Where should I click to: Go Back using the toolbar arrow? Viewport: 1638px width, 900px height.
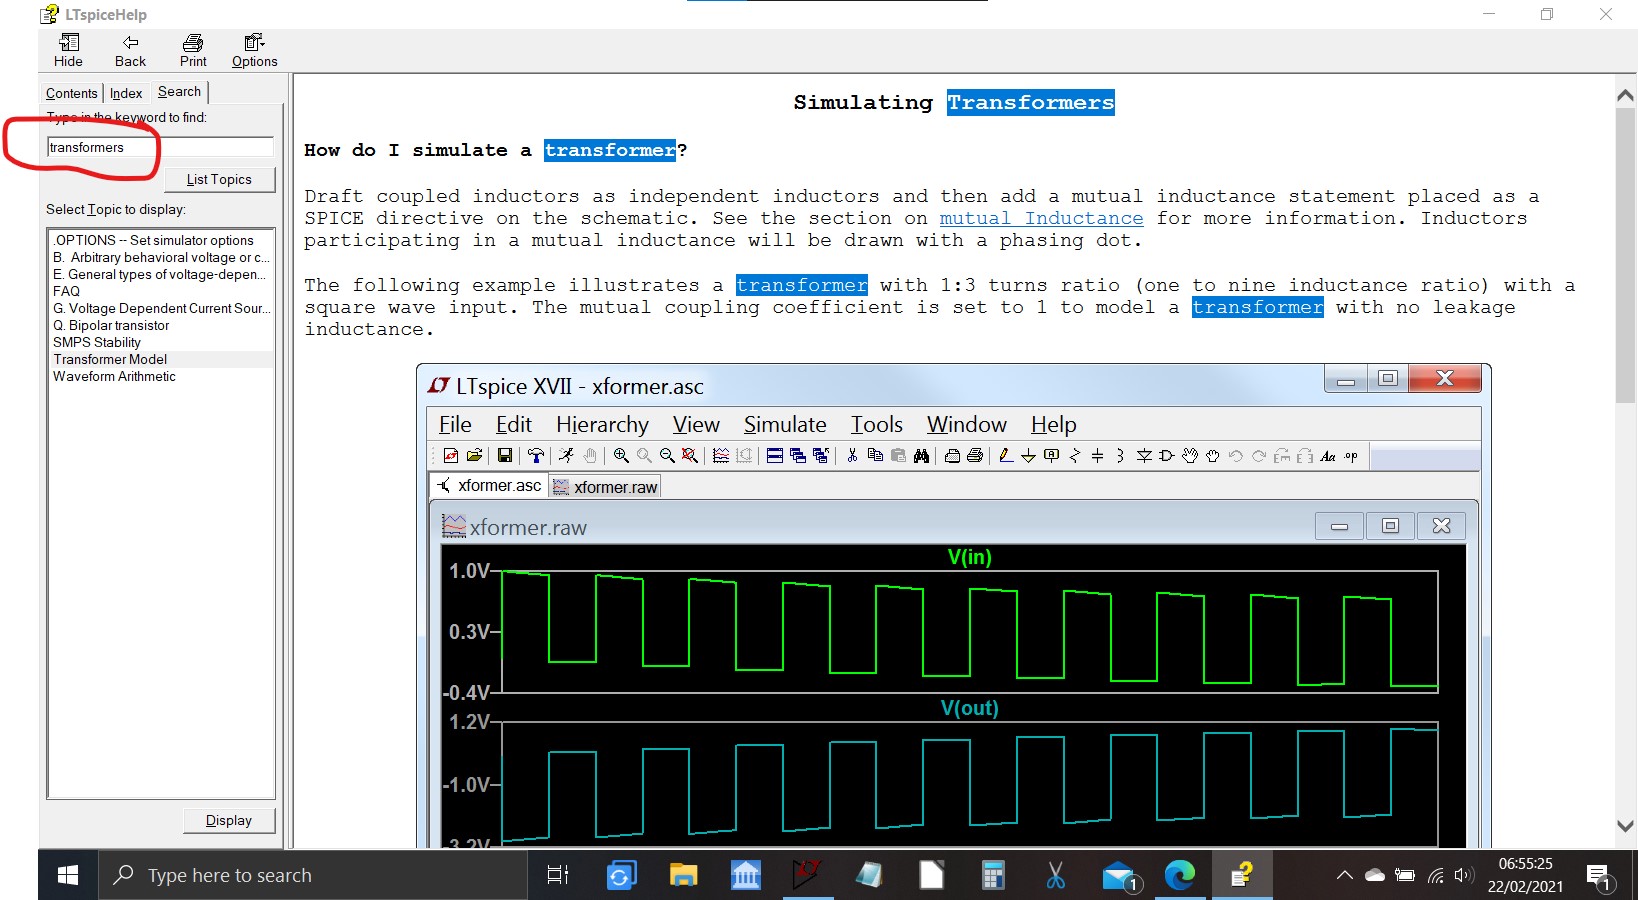(130, 50)
